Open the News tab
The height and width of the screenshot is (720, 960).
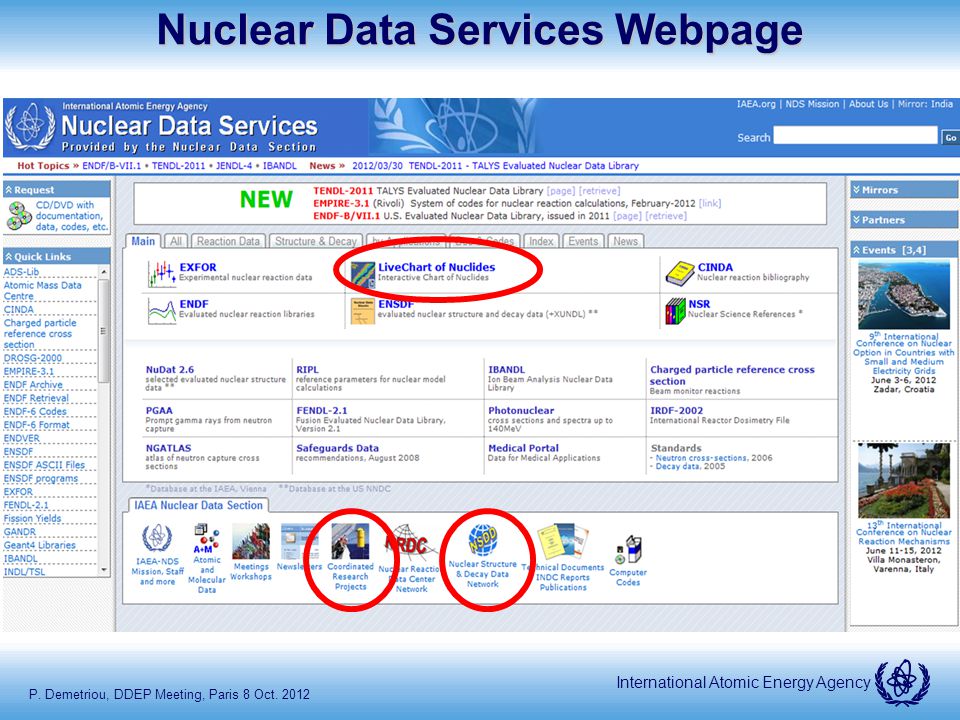(x=625, y=241)
